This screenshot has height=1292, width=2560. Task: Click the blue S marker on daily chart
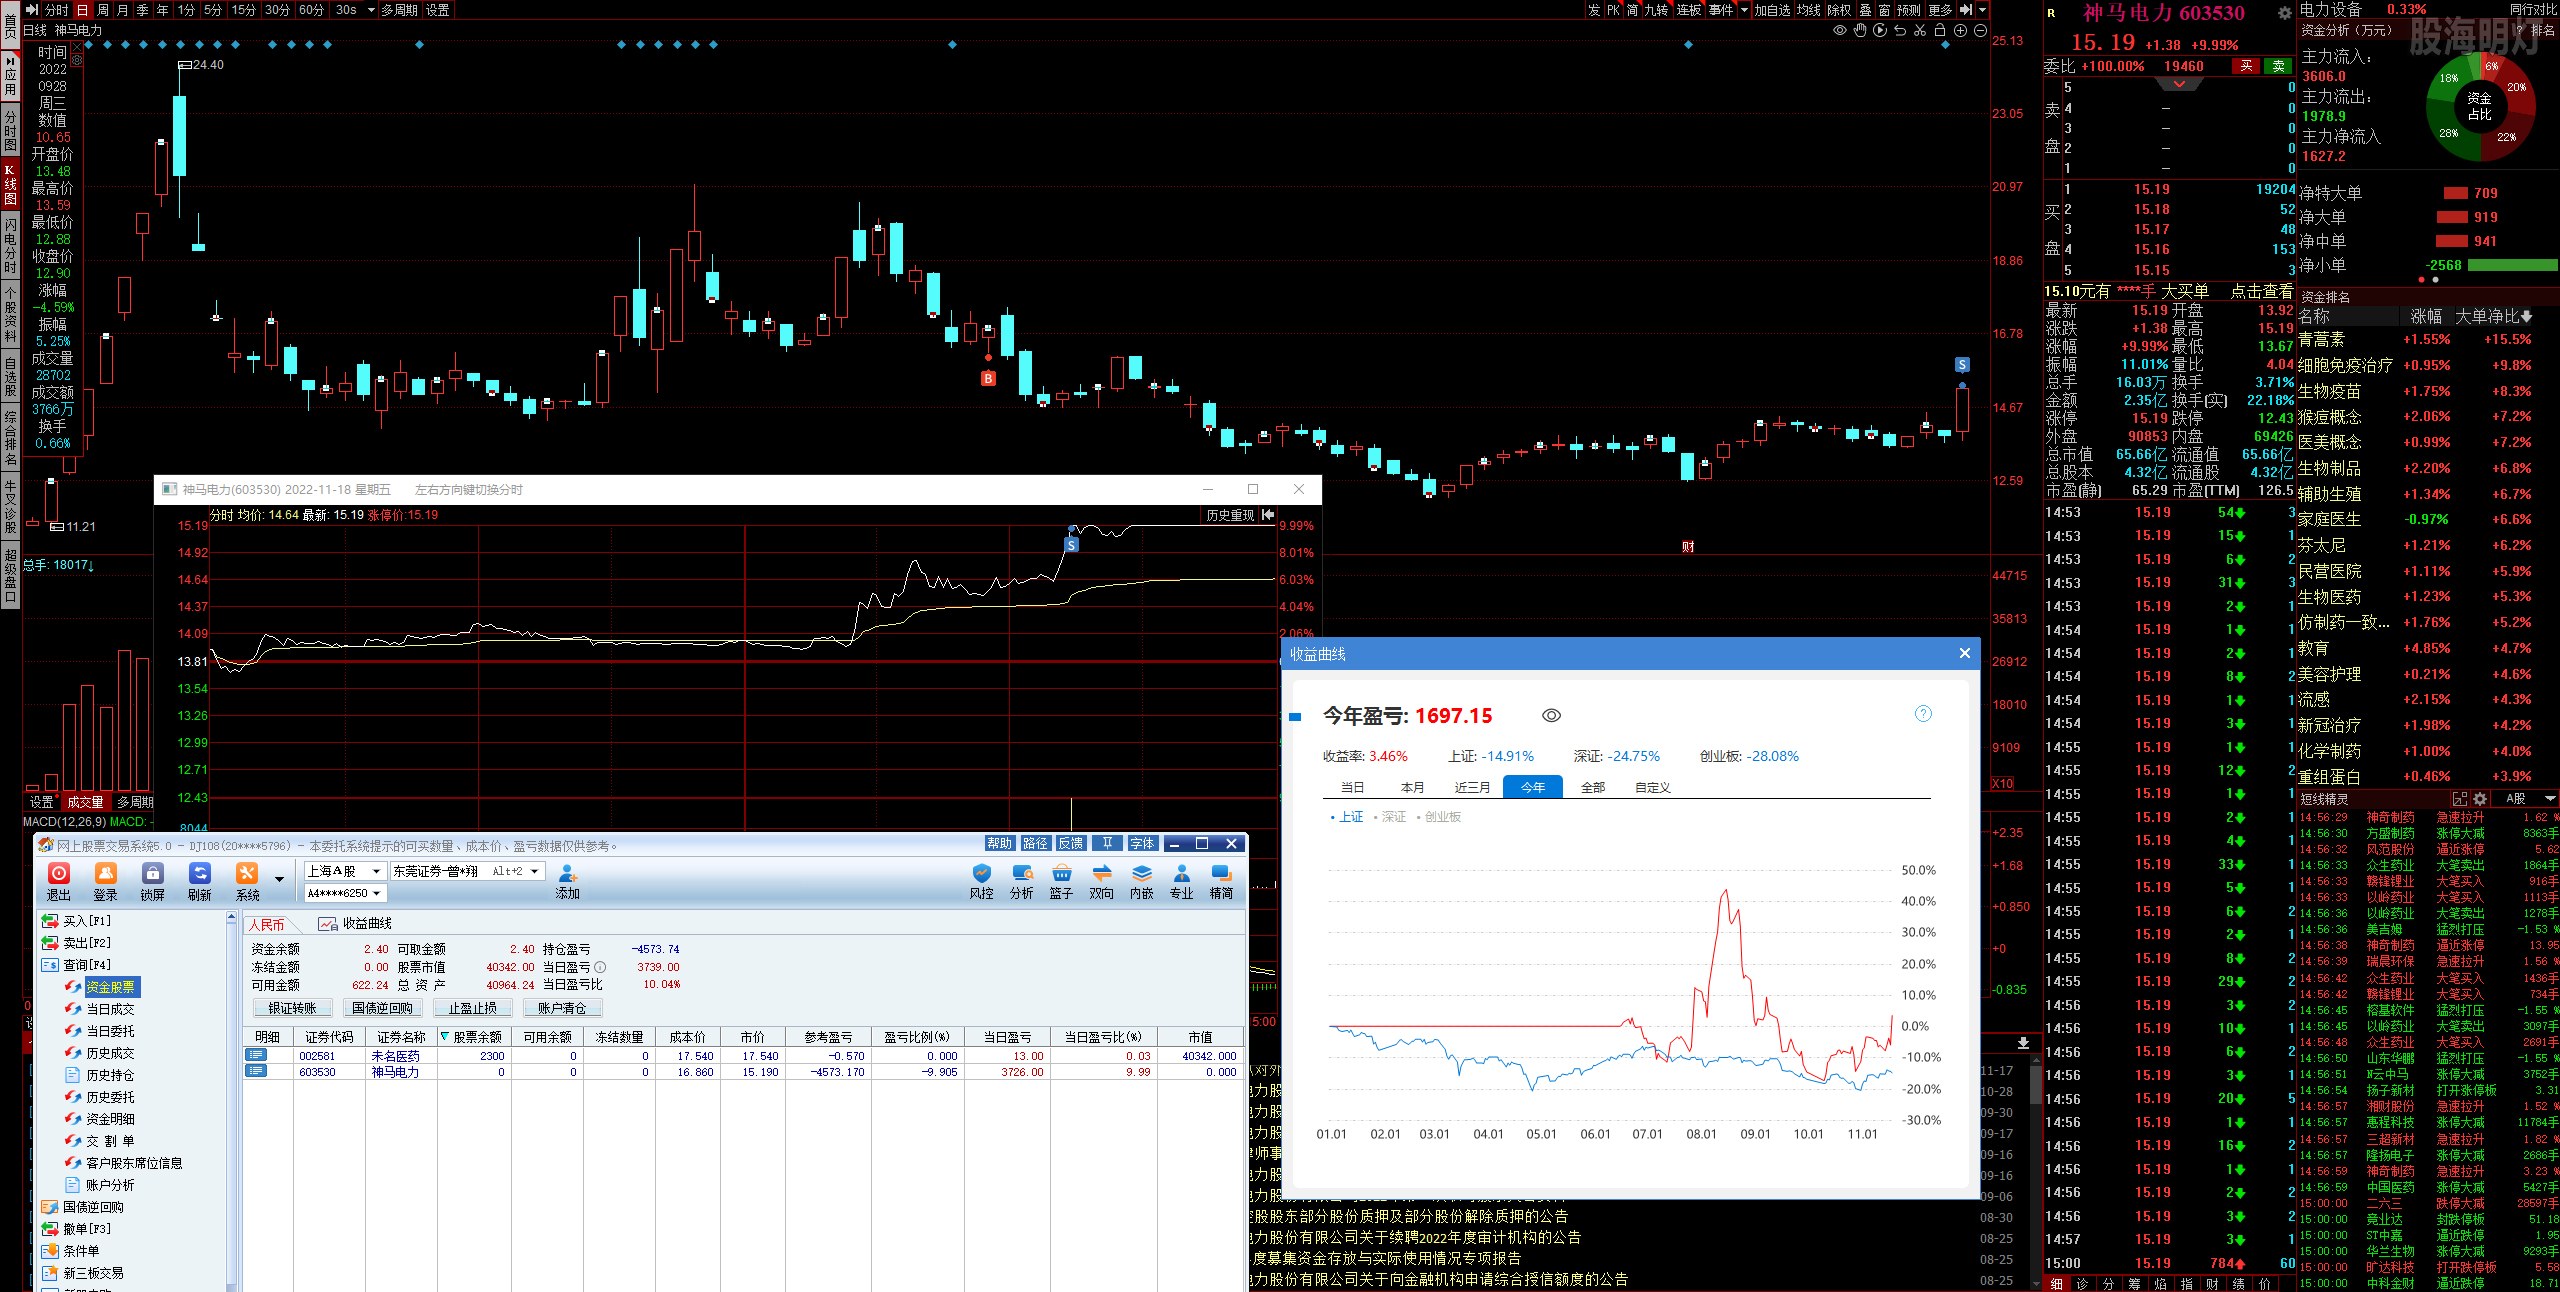click(x=1962, y=365)
